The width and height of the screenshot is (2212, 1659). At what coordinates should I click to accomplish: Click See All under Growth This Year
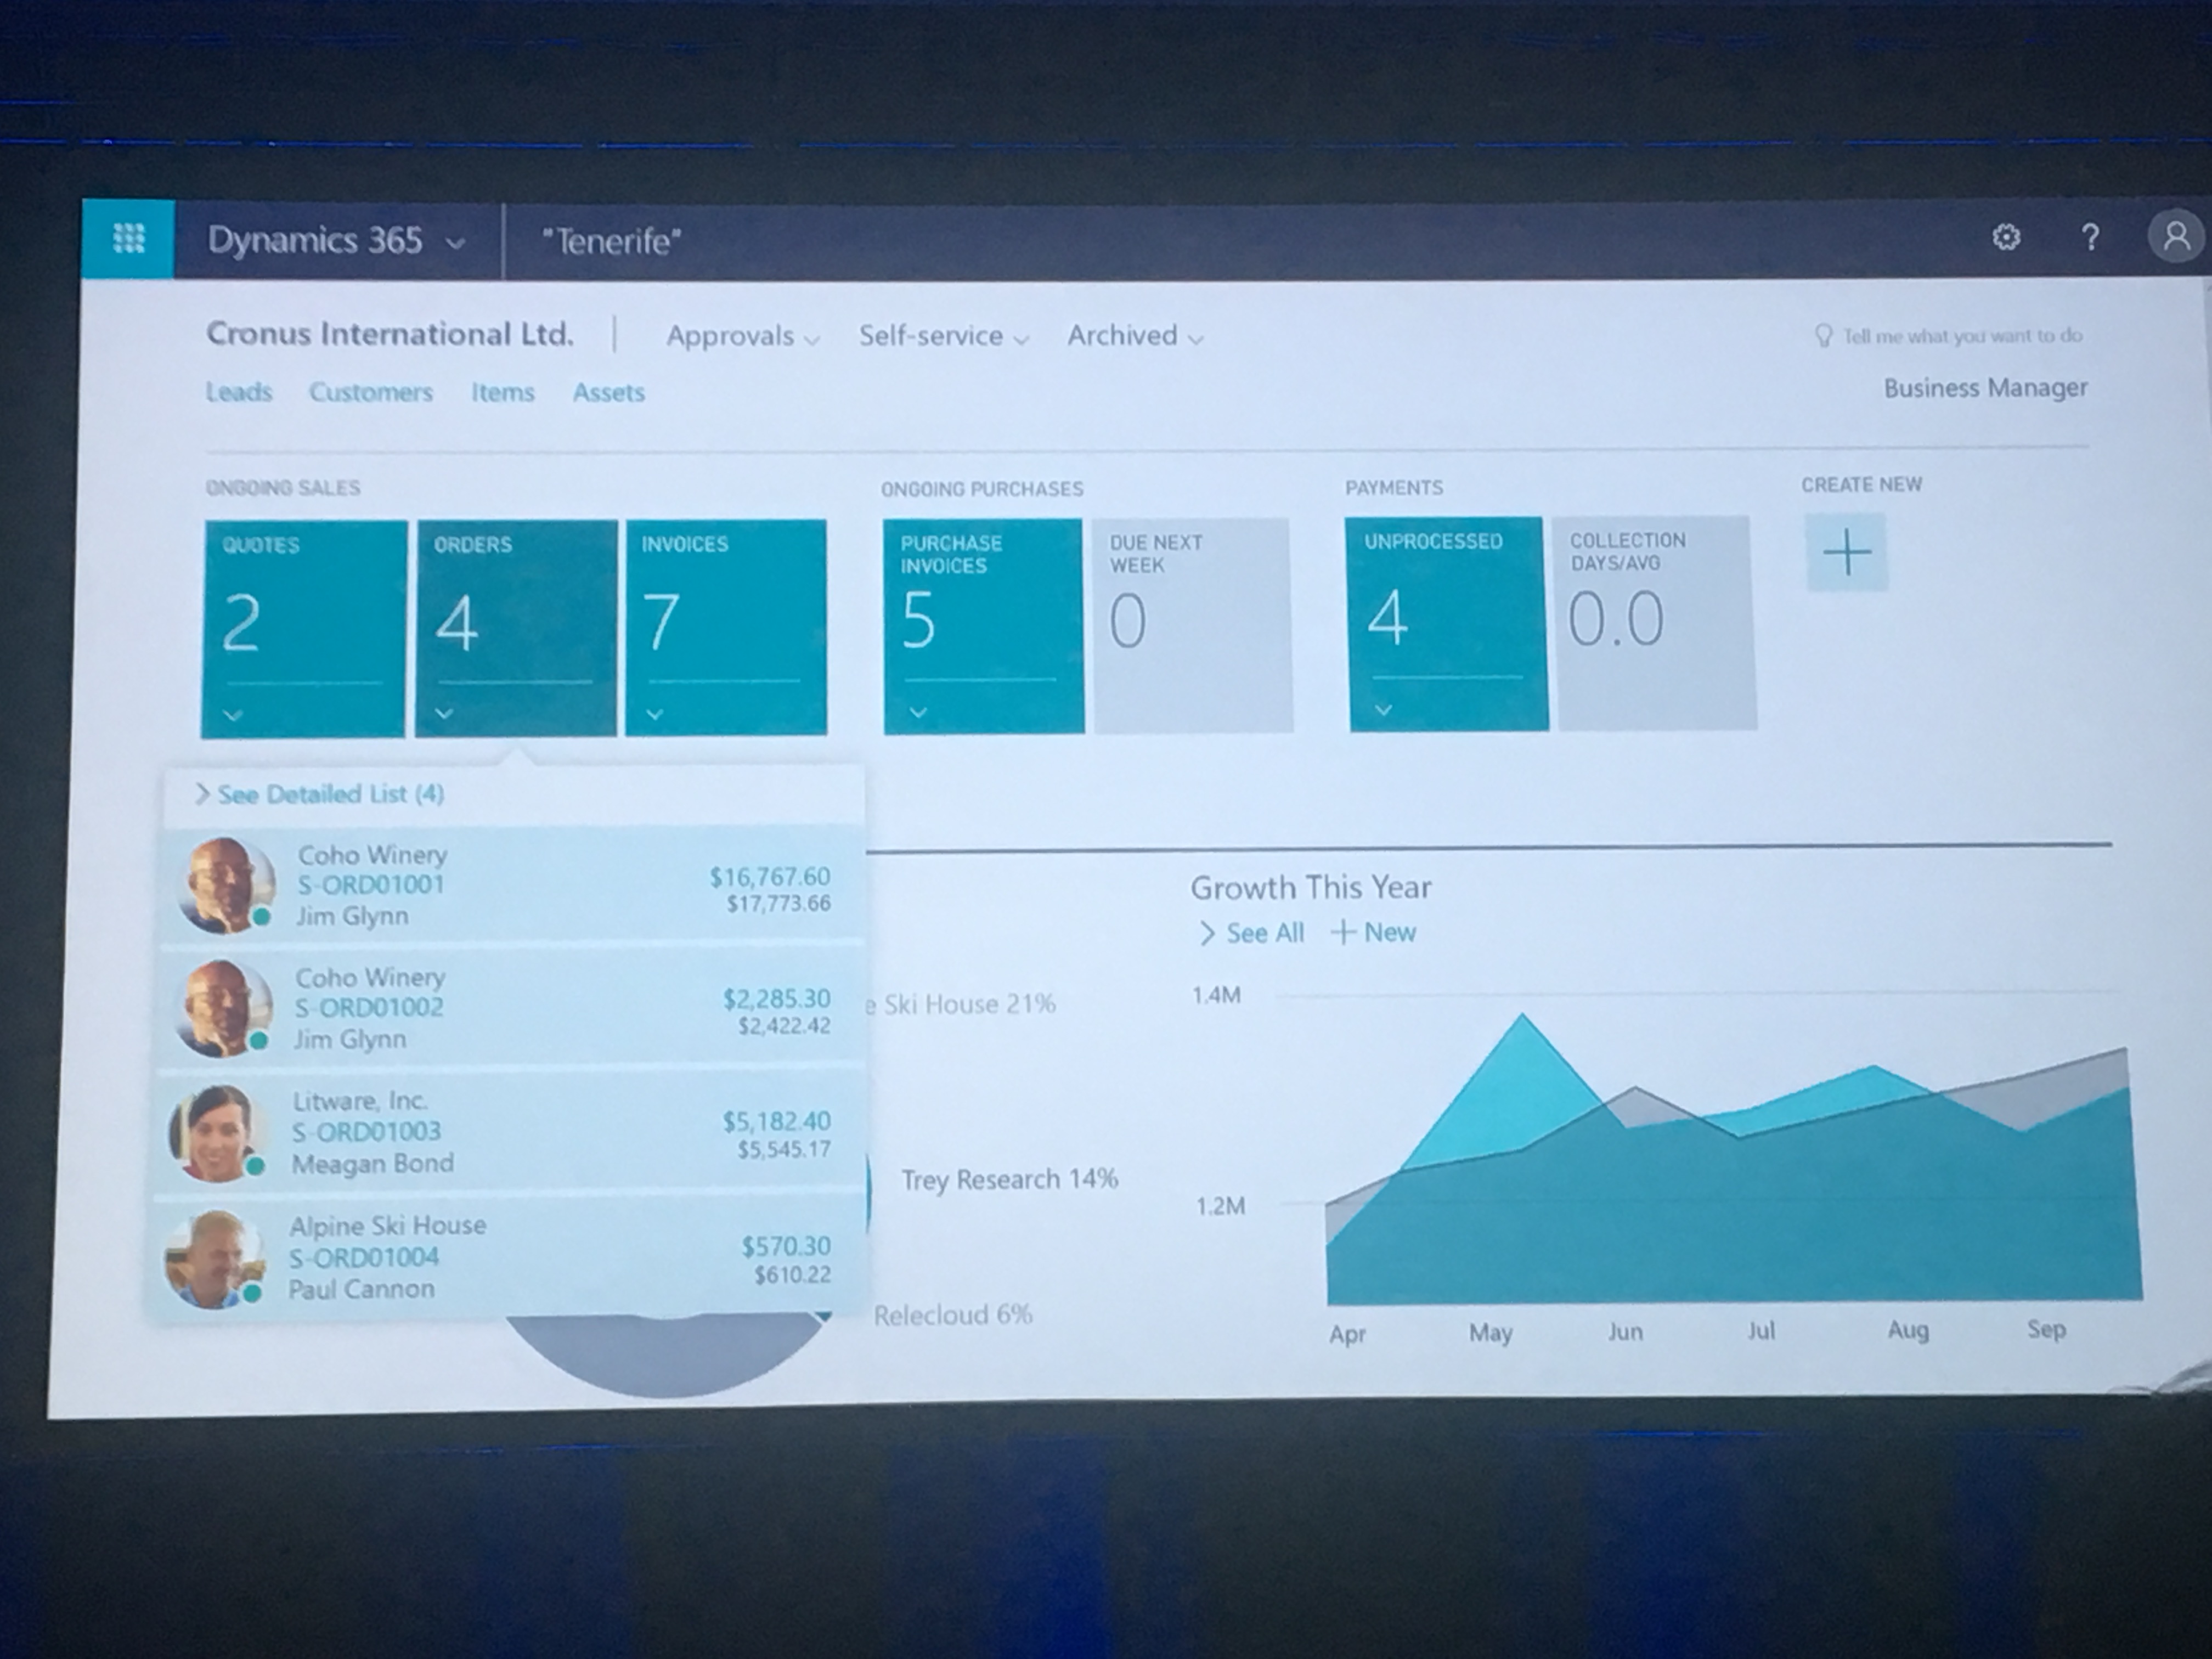pyautogui.click(x=1252, y=933)
